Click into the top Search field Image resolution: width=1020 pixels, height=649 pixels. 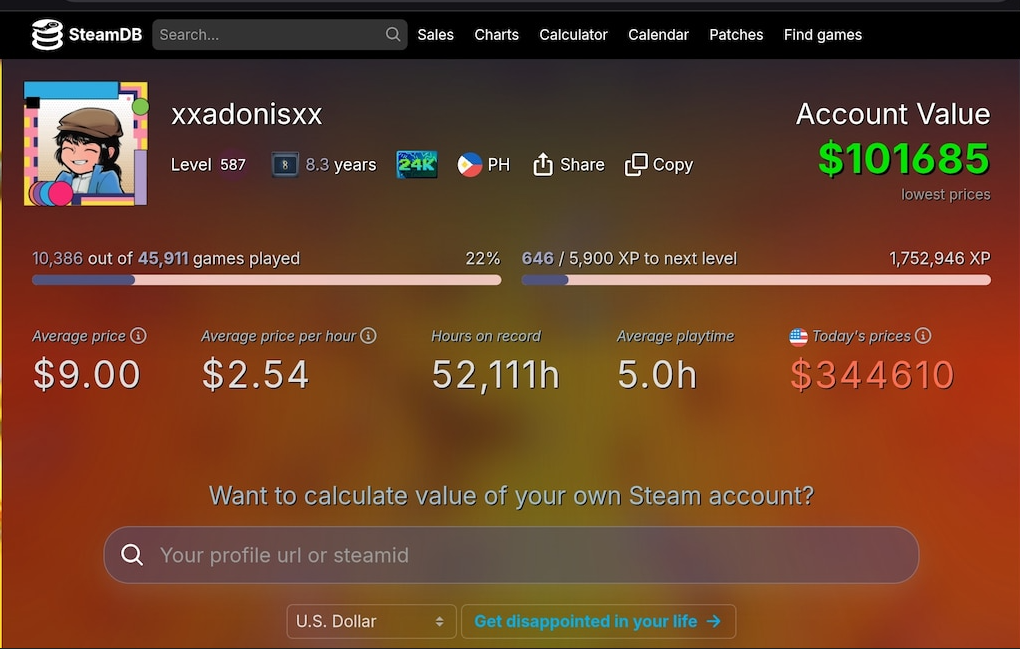coord(280,34)
